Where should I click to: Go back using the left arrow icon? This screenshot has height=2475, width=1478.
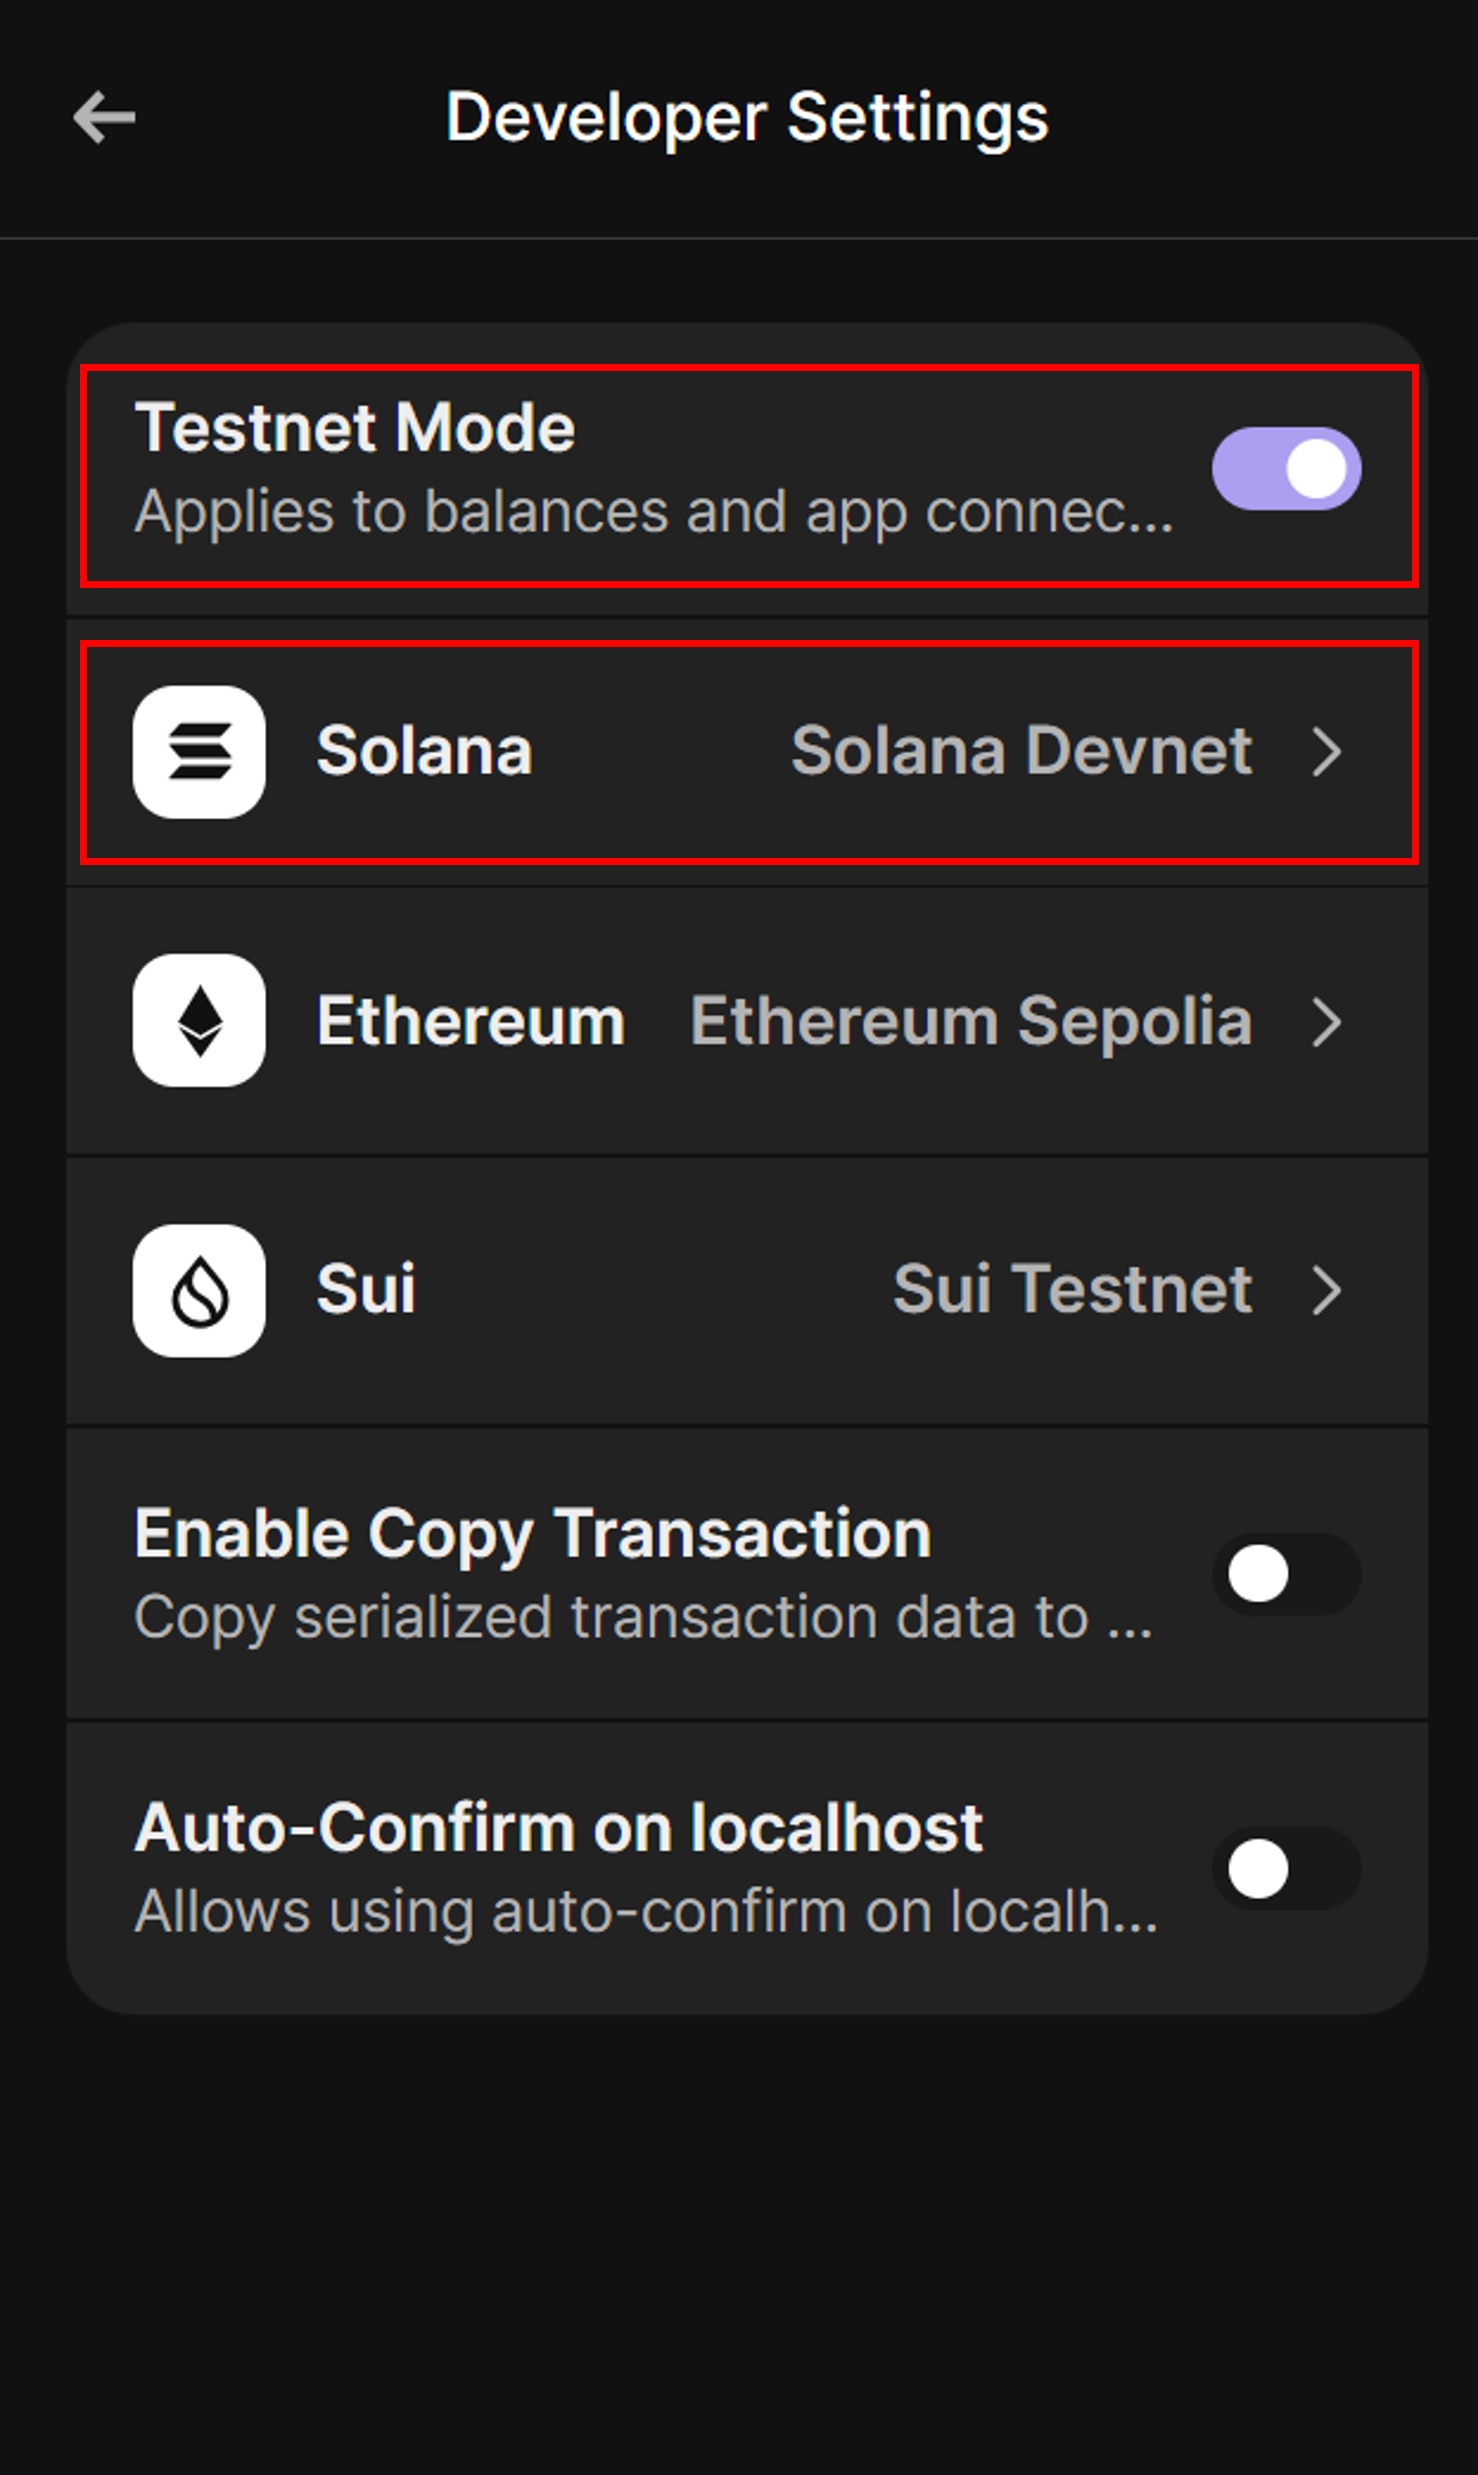coord(104,117)
